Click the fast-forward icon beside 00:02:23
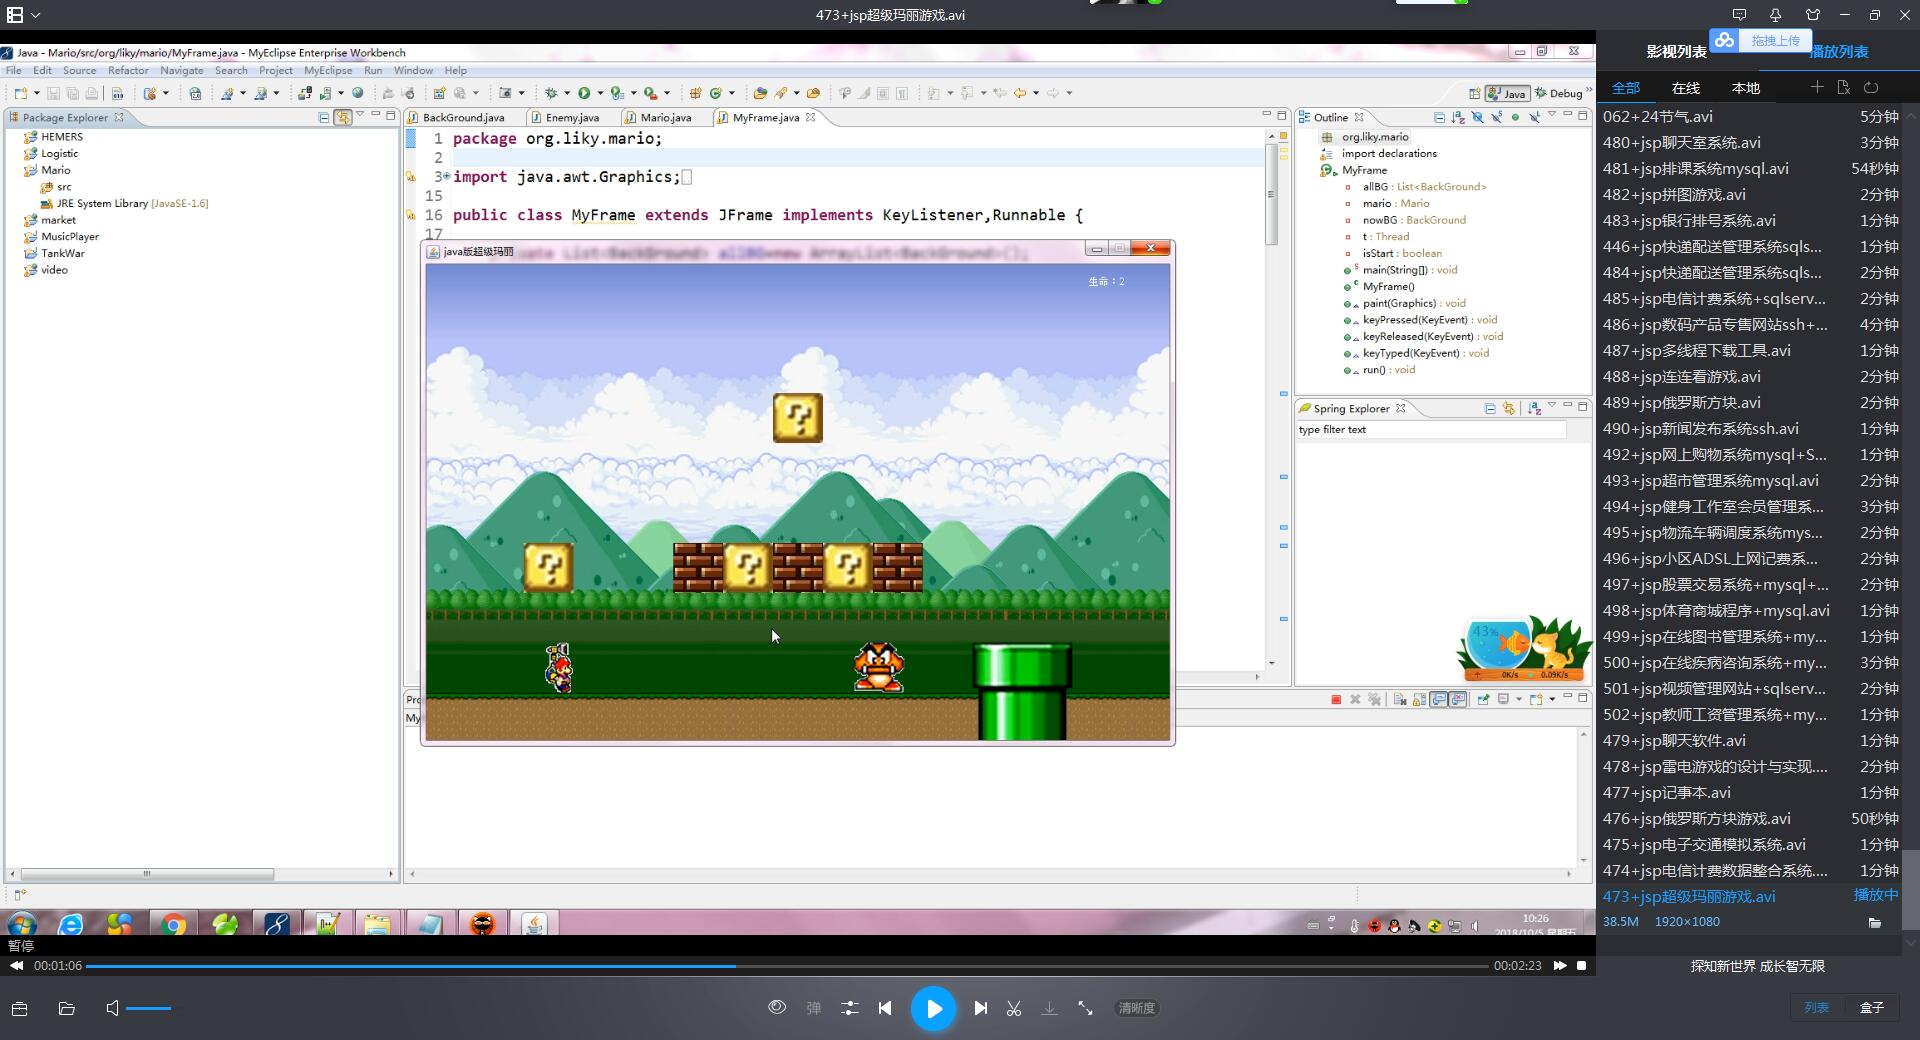Image resolution: width=1920 pixels, height=1040 pixels. tap(1560, 966)
